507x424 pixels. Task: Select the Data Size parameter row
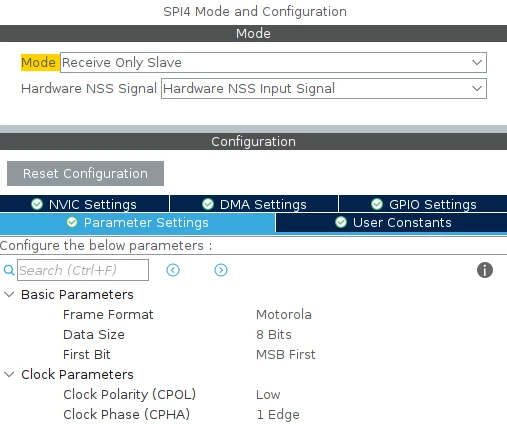click(x=253, y=334)
